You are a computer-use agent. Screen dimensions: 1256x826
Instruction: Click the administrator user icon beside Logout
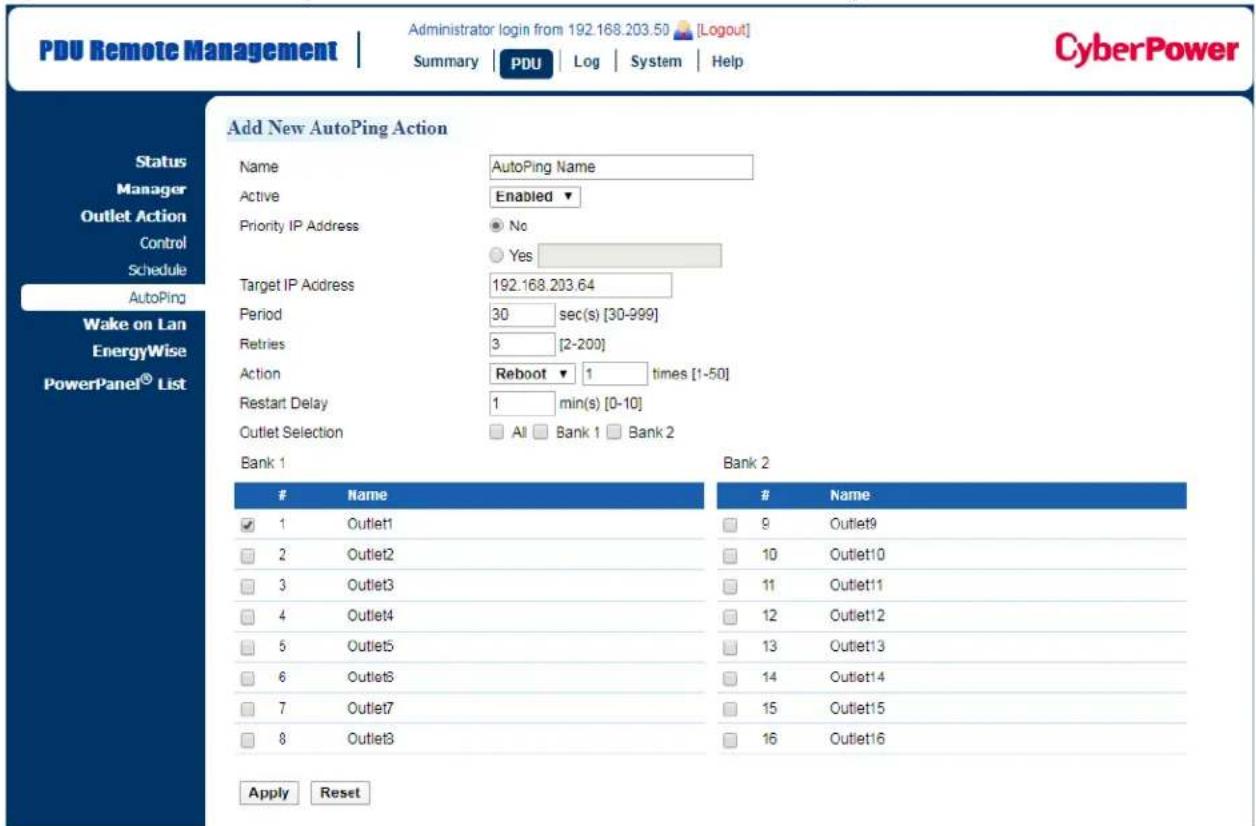pyautogui.click(x=682, y=30)
